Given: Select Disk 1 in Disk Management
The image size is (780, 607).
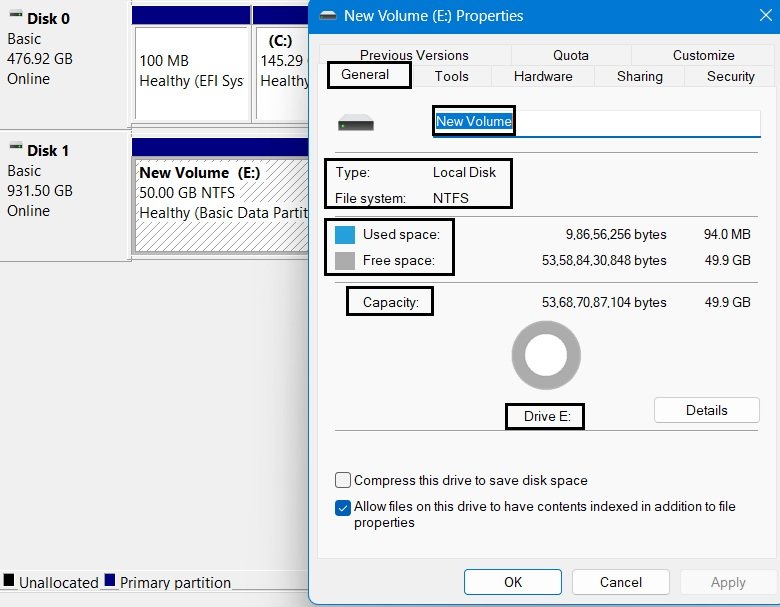Looking at the screenshot, I should tap(64, 195).
